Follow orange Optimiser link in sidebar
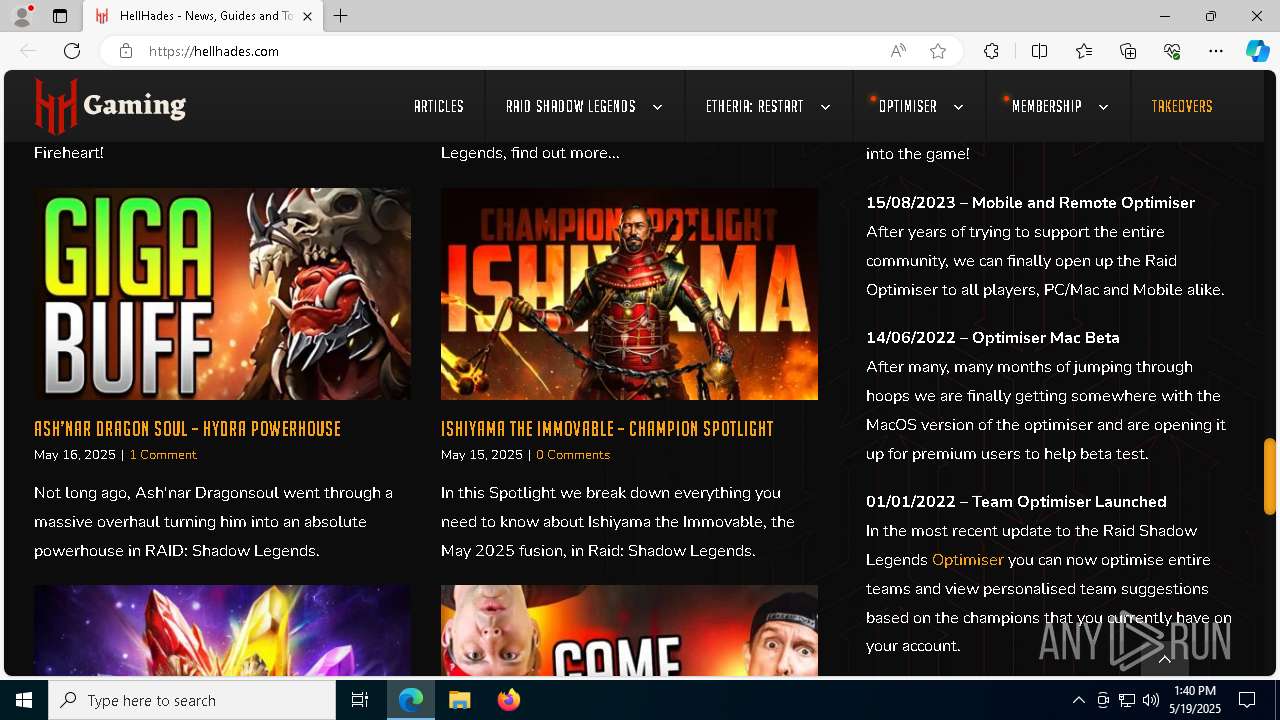The width and height of the screenshot is (1280, 720). click(x=967, y=560)
